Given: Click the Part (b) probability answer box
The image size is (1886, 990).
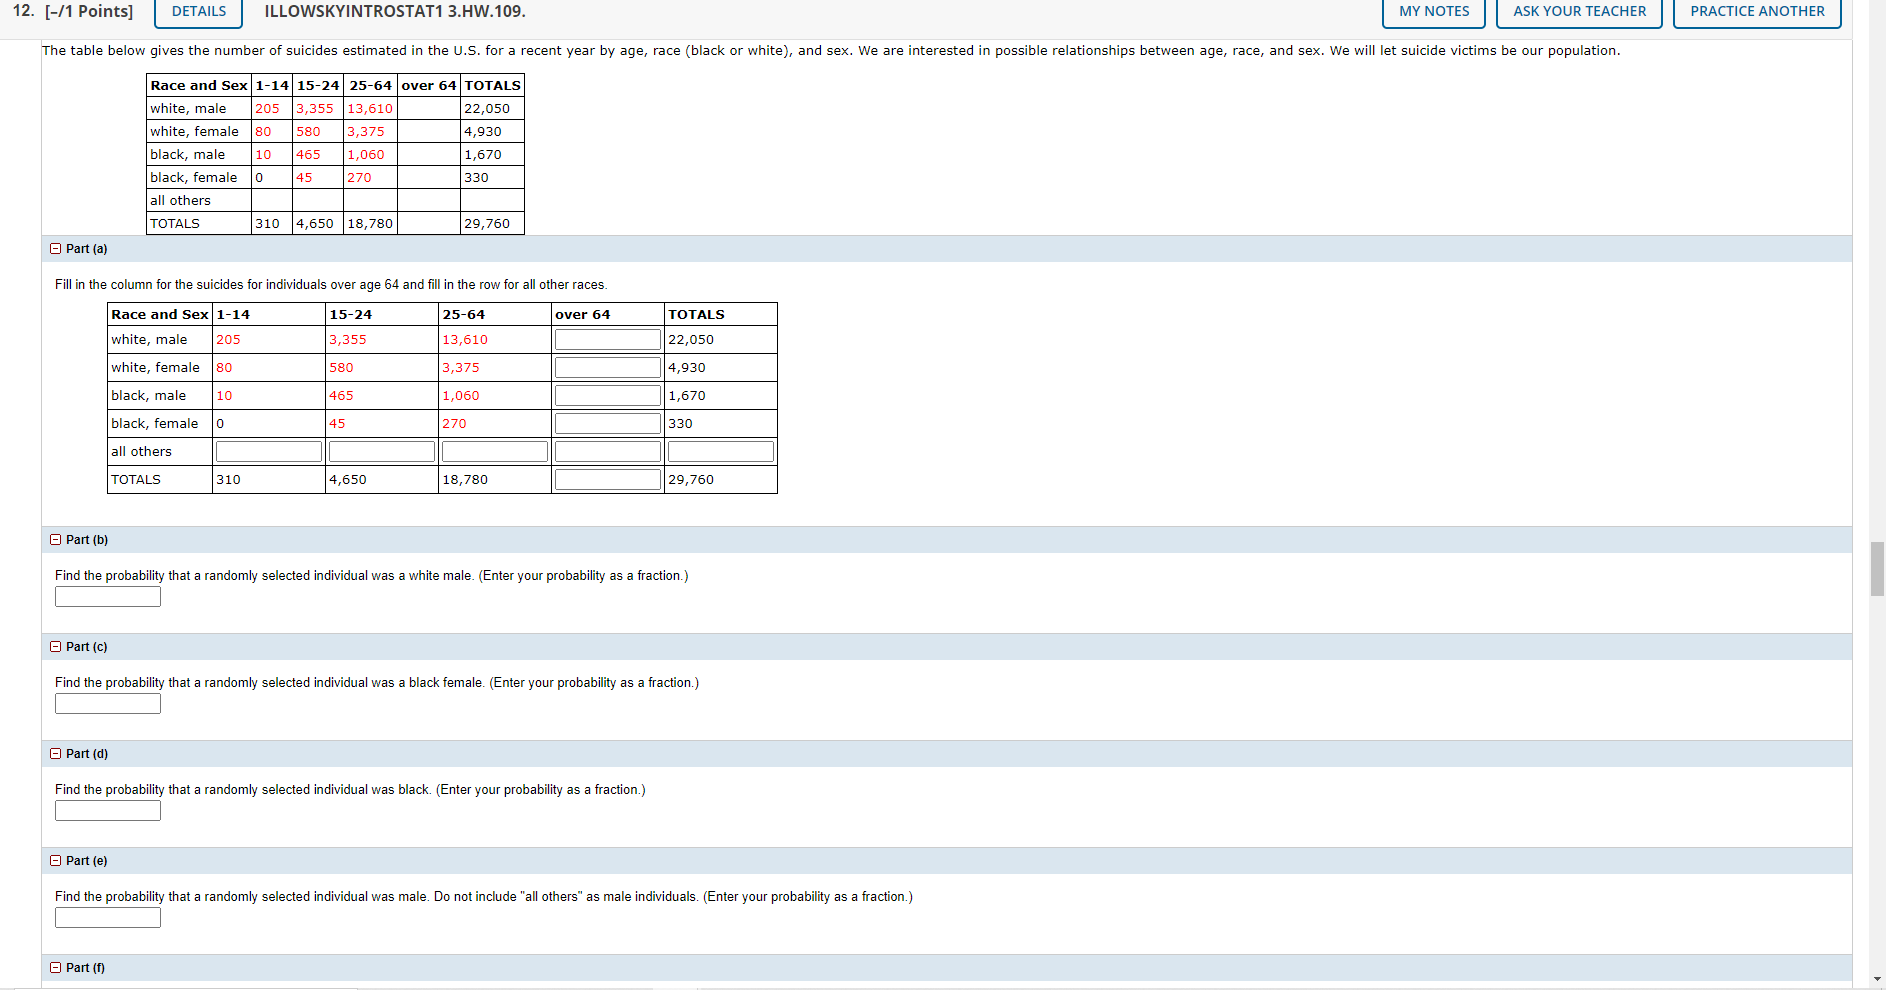Looking at the screenshot, I should 107,596.
